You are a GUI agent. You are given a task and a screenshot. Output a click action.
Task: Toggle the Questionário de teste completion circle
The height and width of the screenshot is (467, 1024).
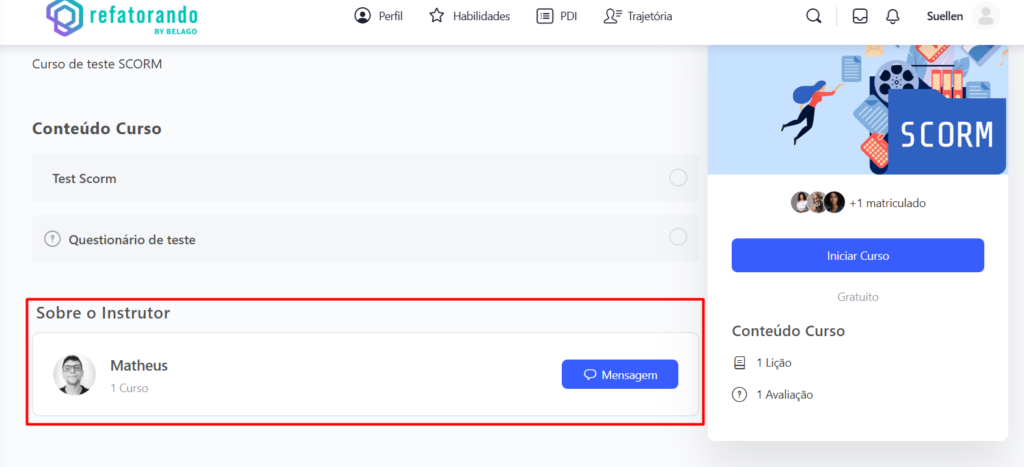(x=678, y=237)
